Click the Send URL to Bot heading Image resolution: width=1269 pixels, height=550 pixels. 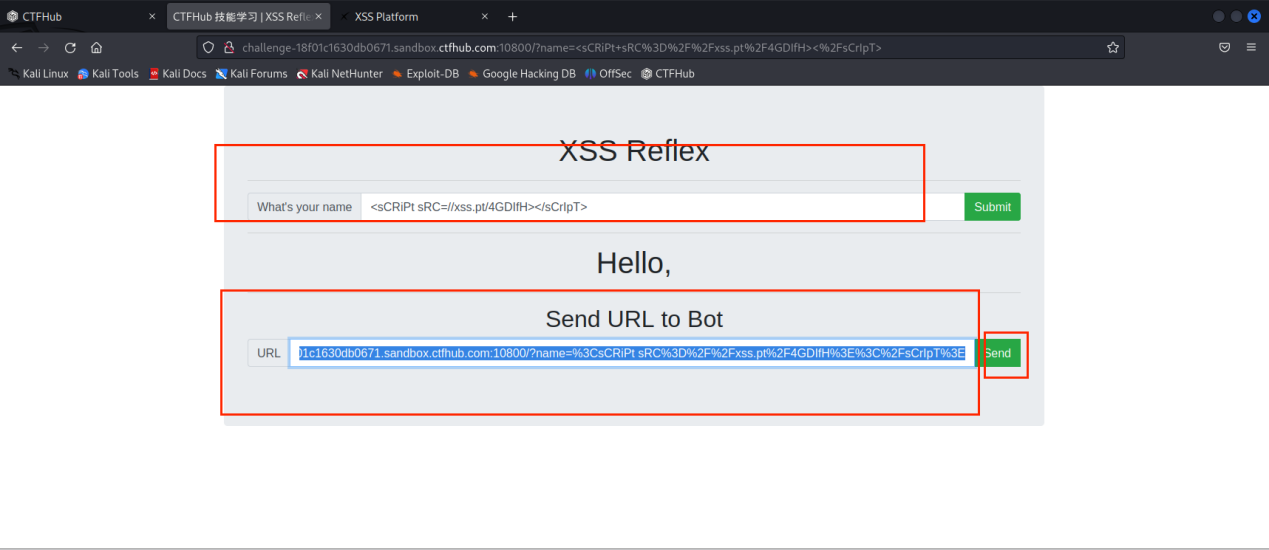point(634,319)
